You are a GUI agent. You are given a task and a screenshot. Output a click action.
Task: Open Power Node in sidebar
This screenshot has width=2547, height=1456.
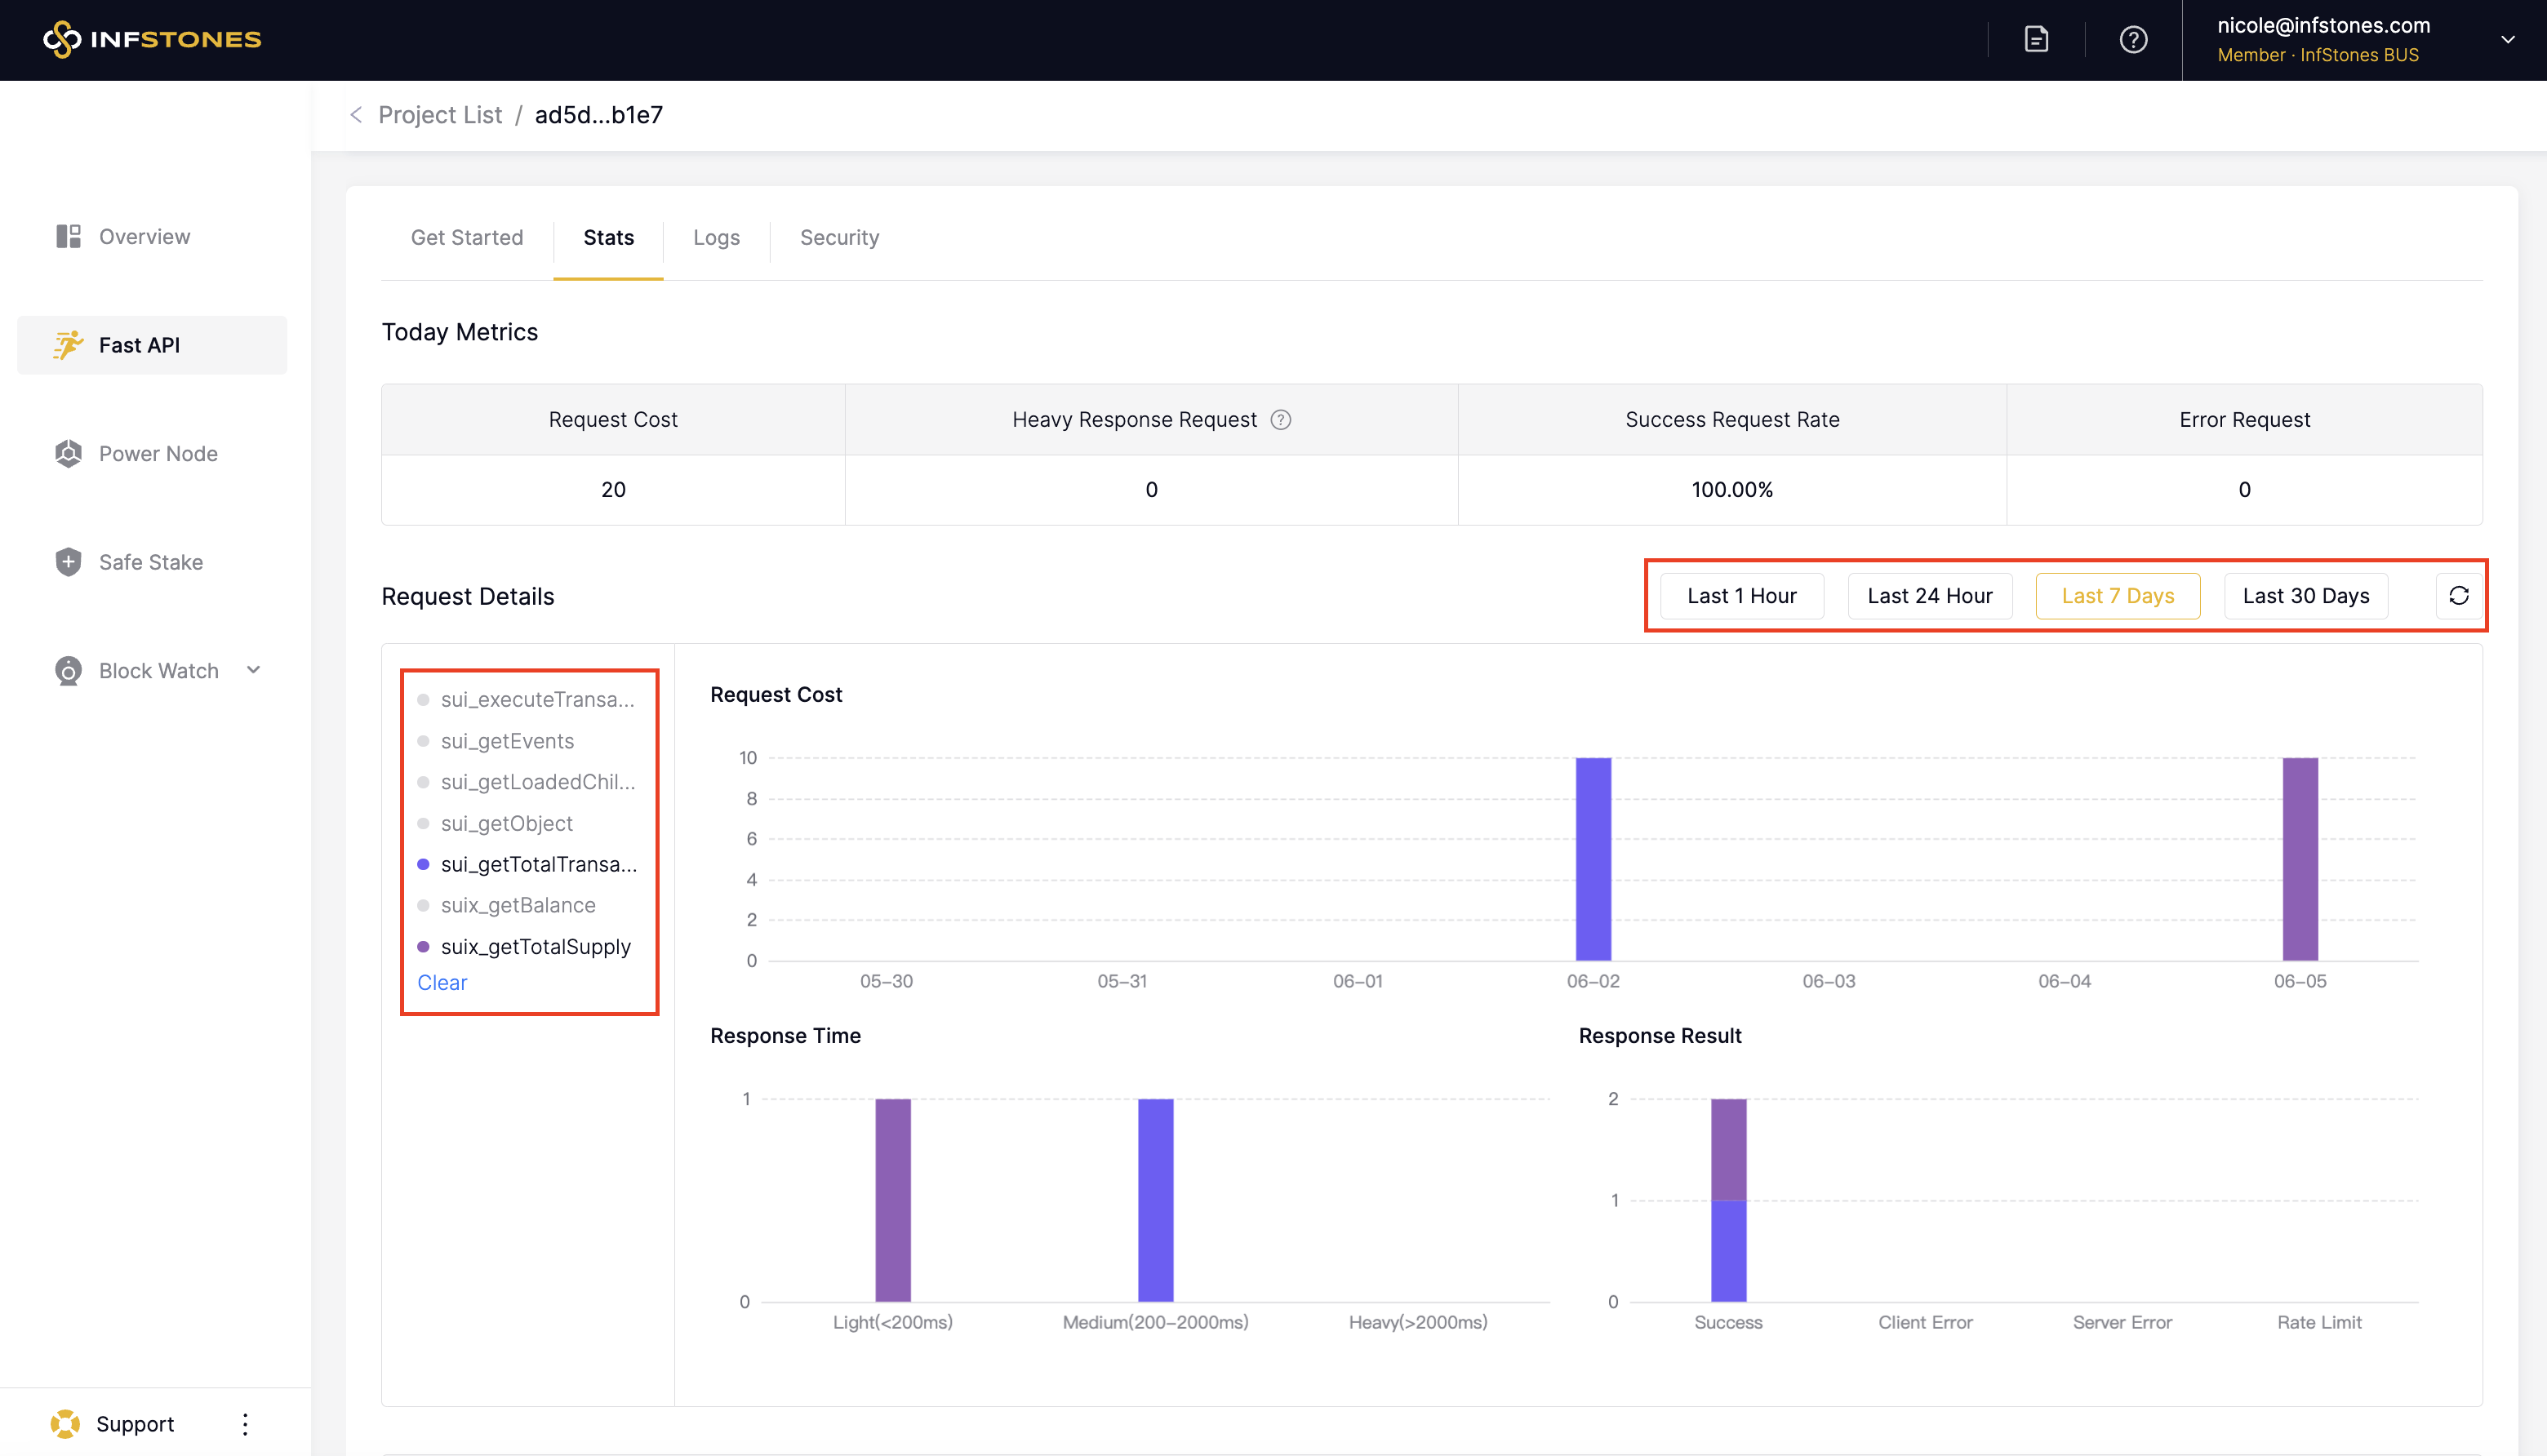[x=157, y=453]
